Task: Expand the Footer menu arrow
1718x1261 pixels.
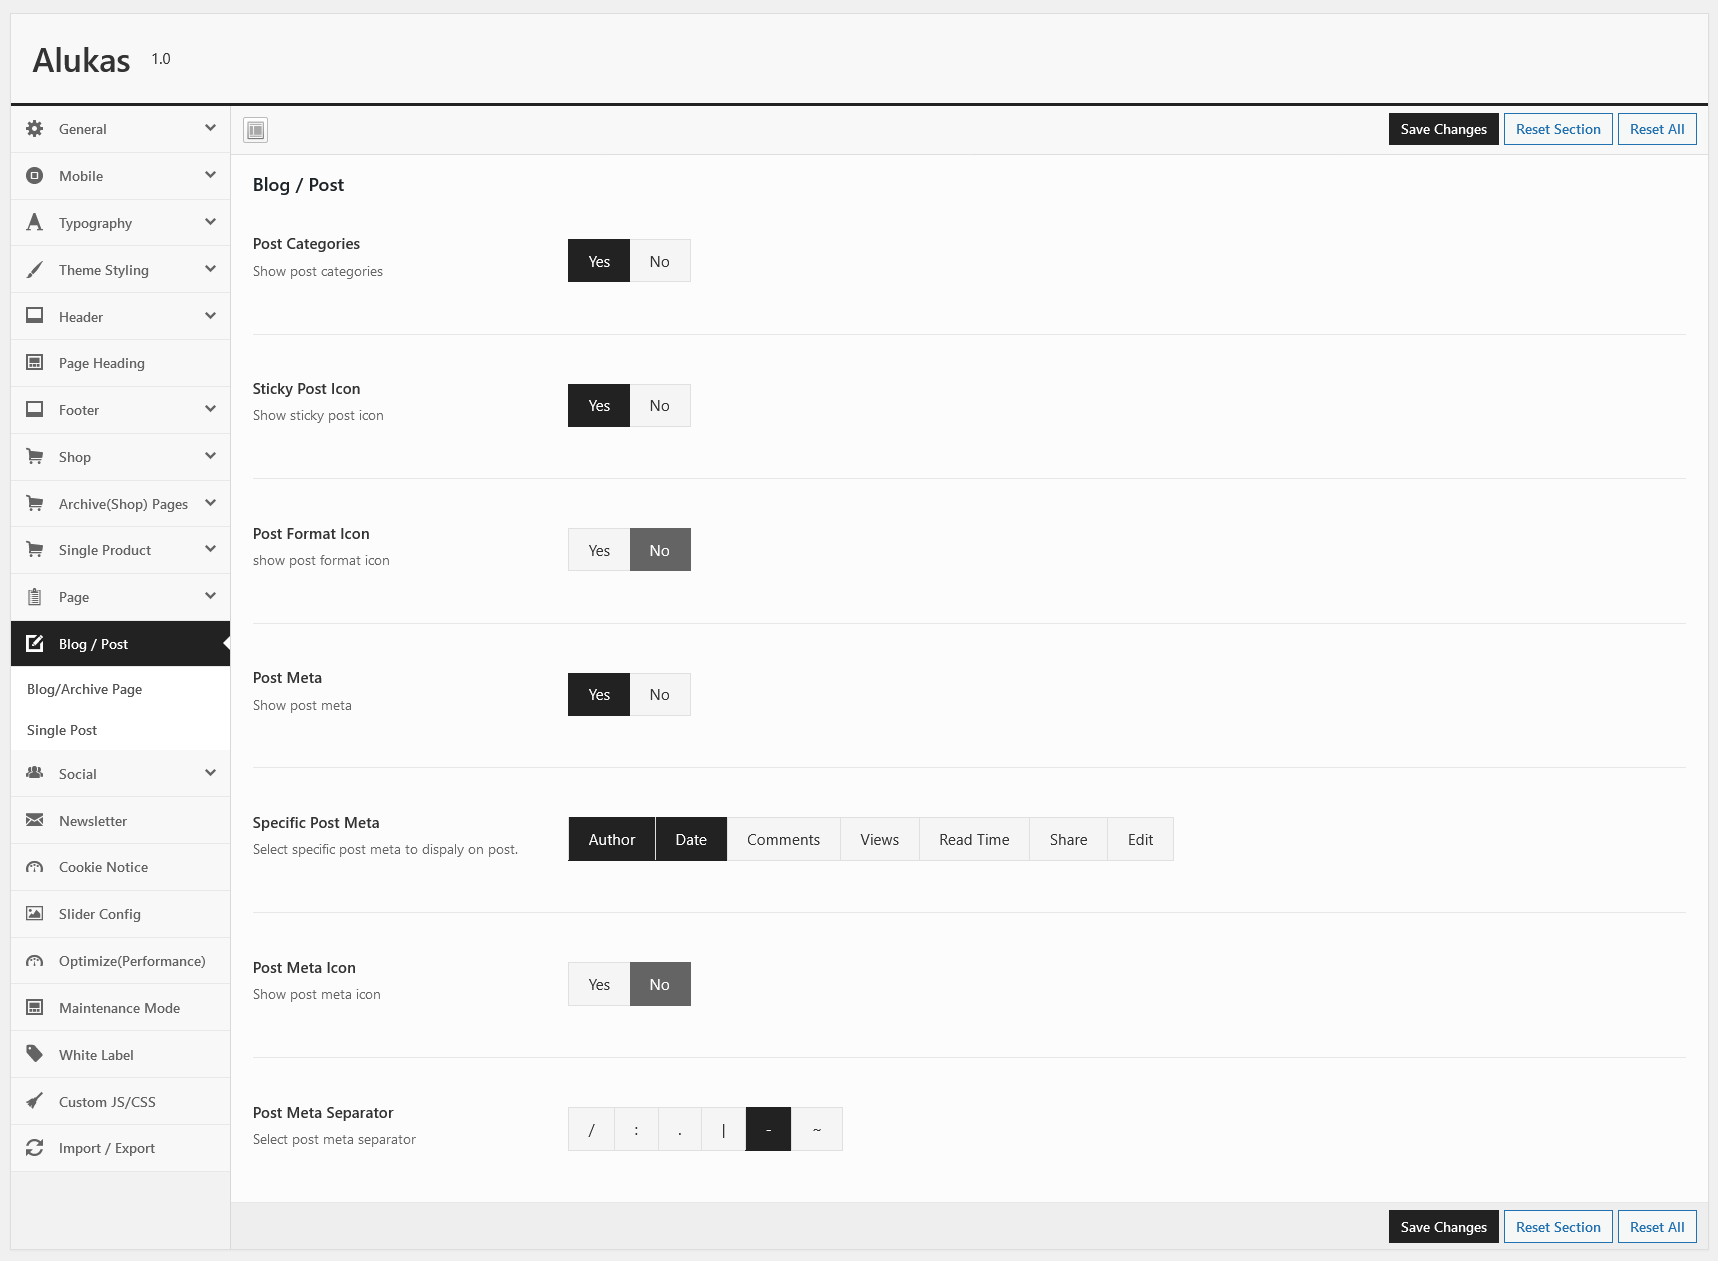Action: coord(210,409)
